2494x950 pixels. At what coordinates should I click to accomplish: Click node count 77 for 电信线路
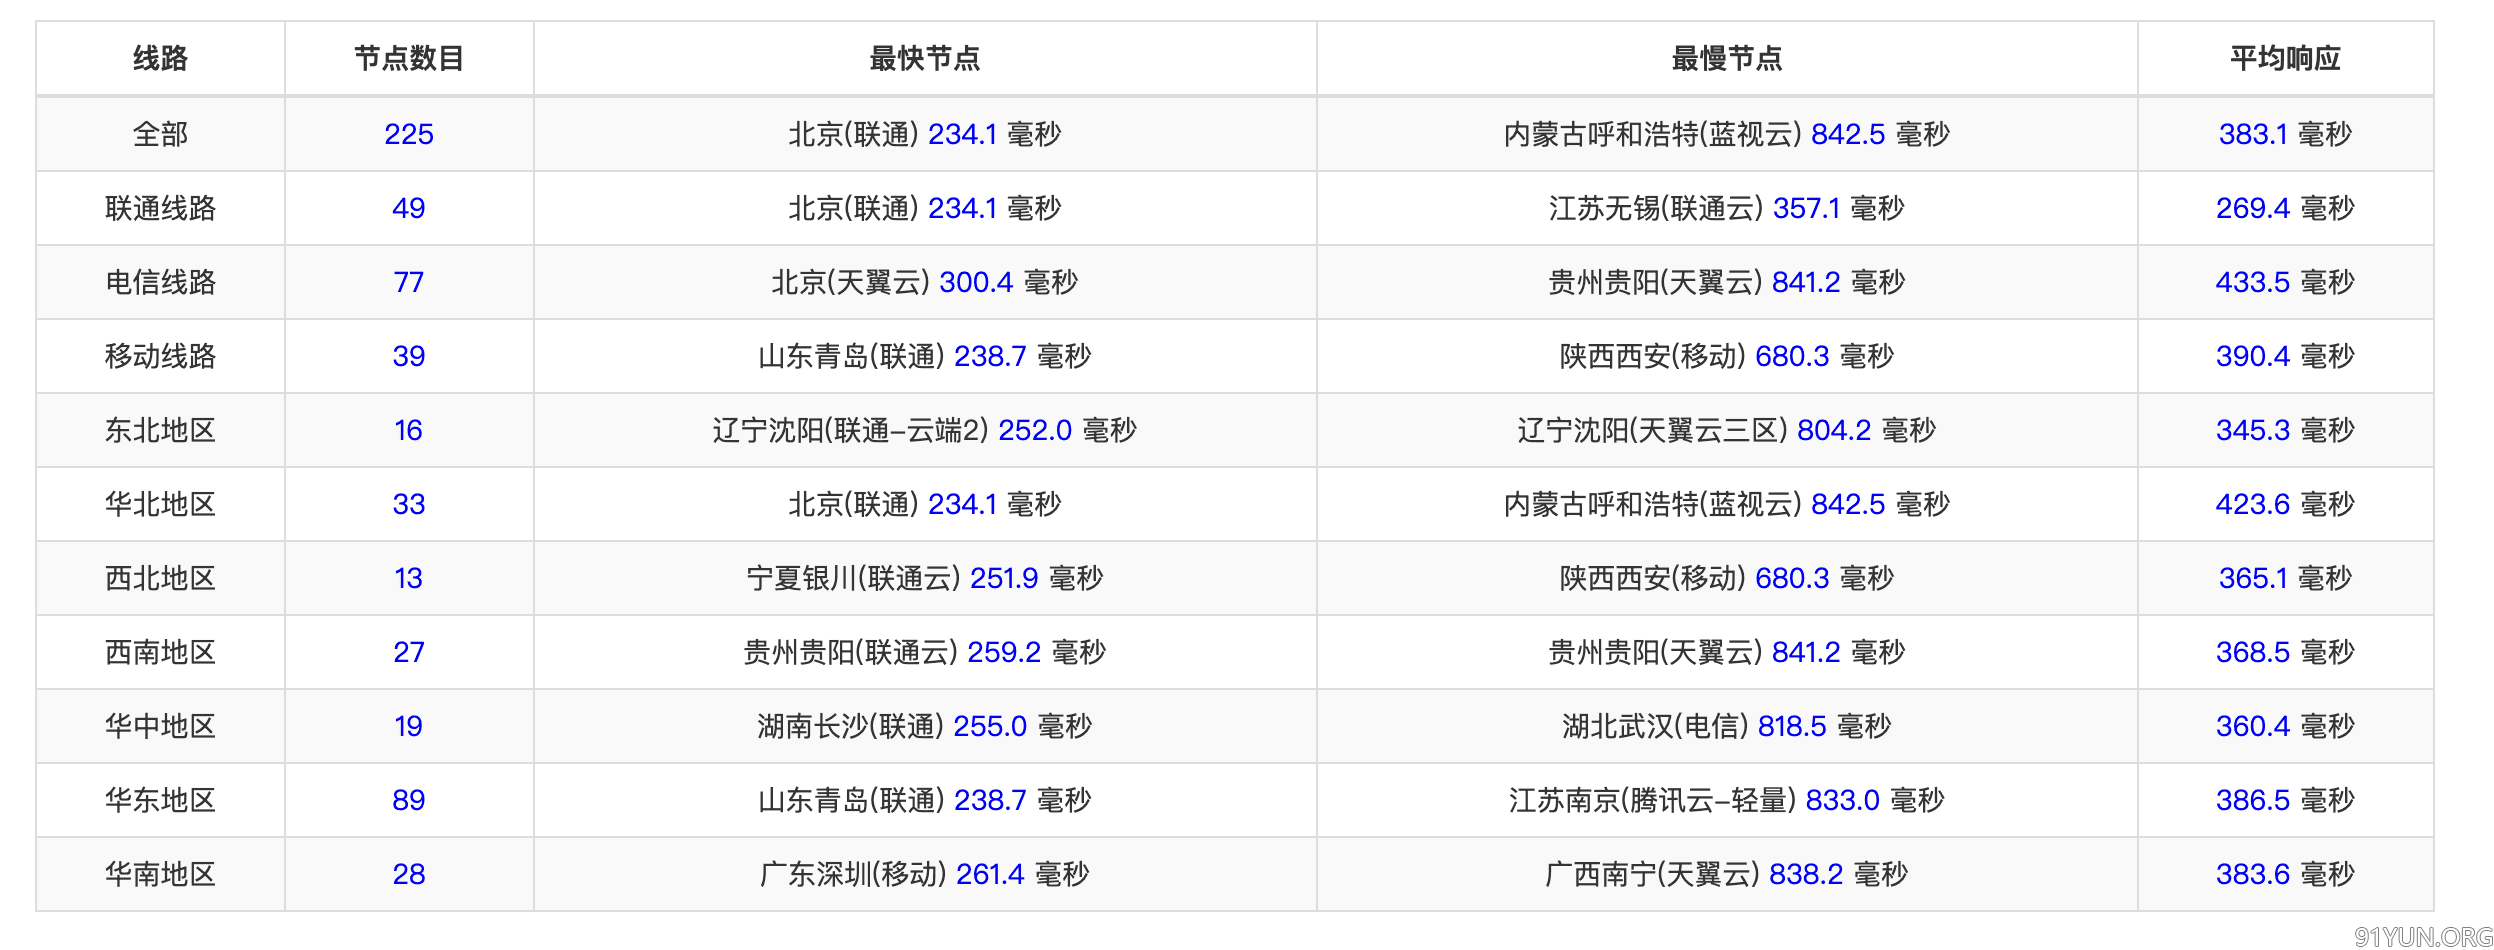click(409, 282)
